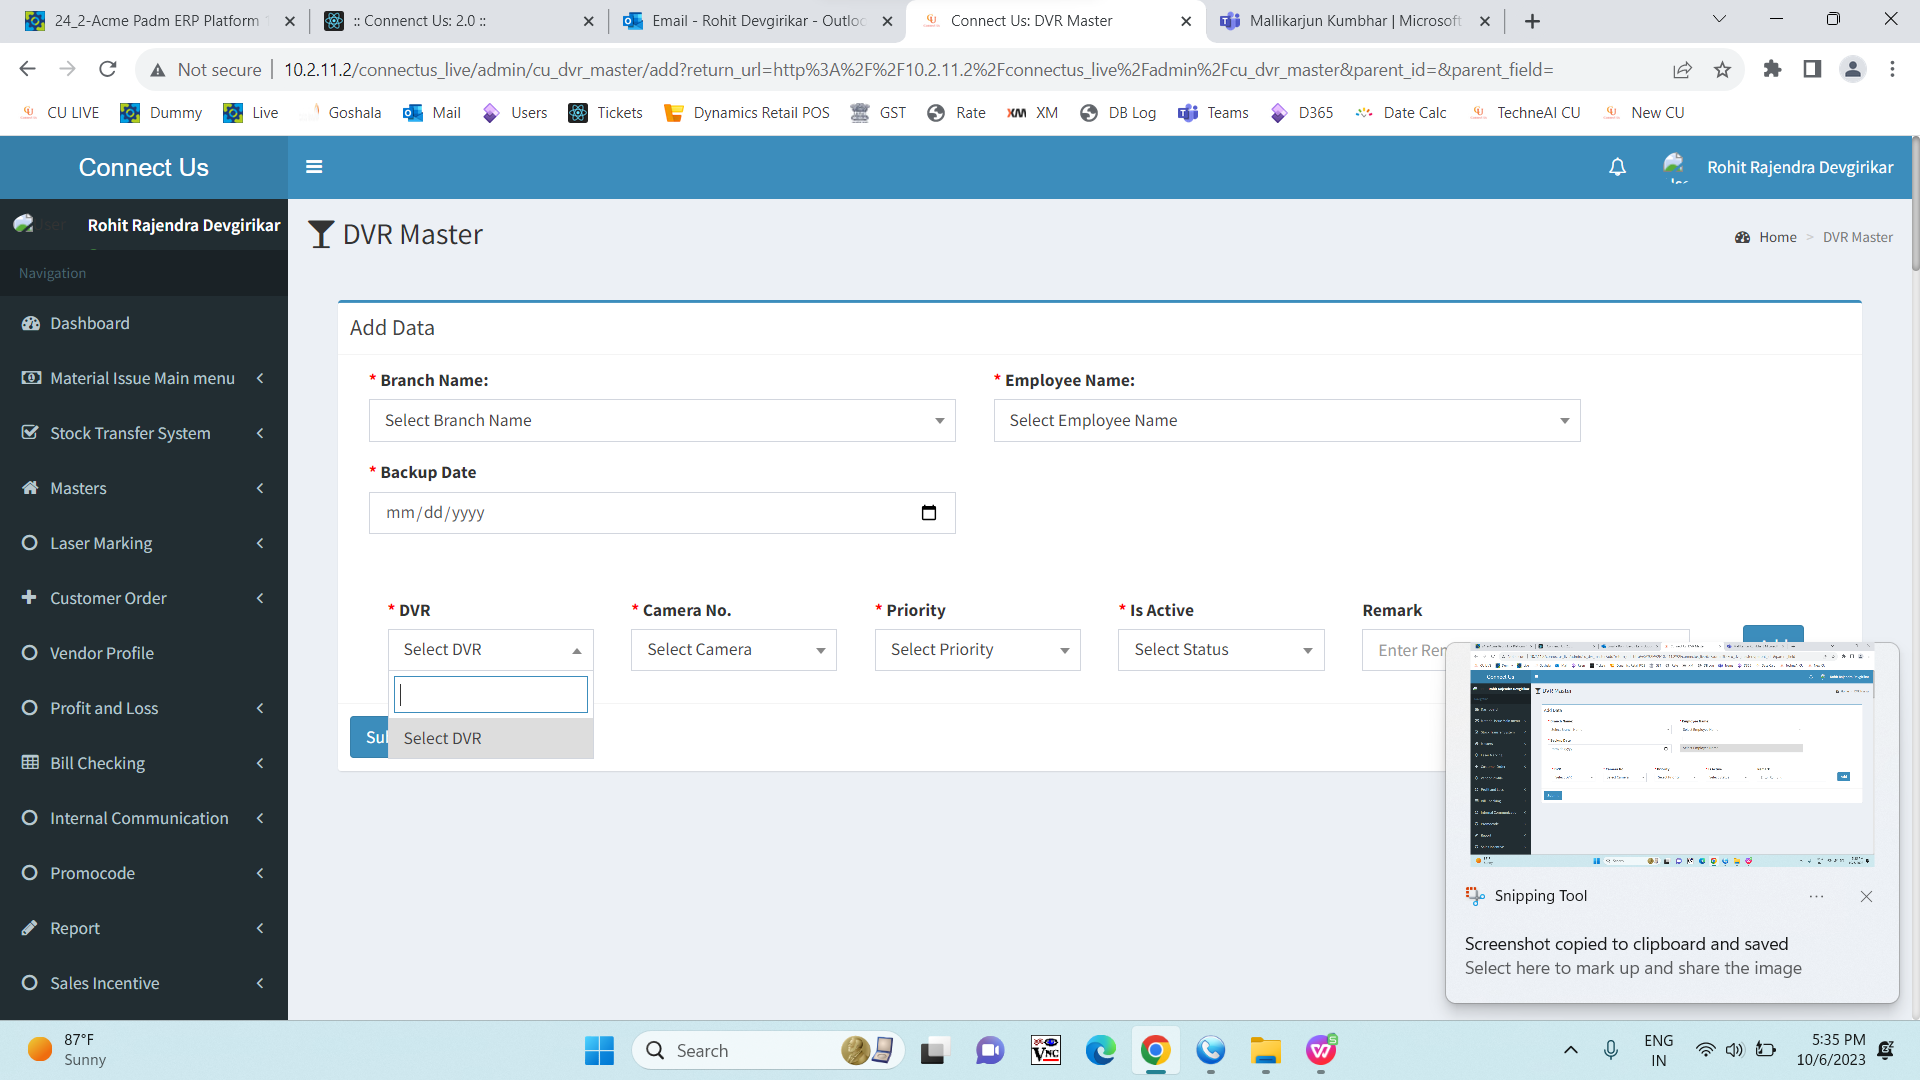This screenshot has height=1080, width=1920.
Task: Launch Microsoft Edge from taskbar
Action: coord(1100,1051)
